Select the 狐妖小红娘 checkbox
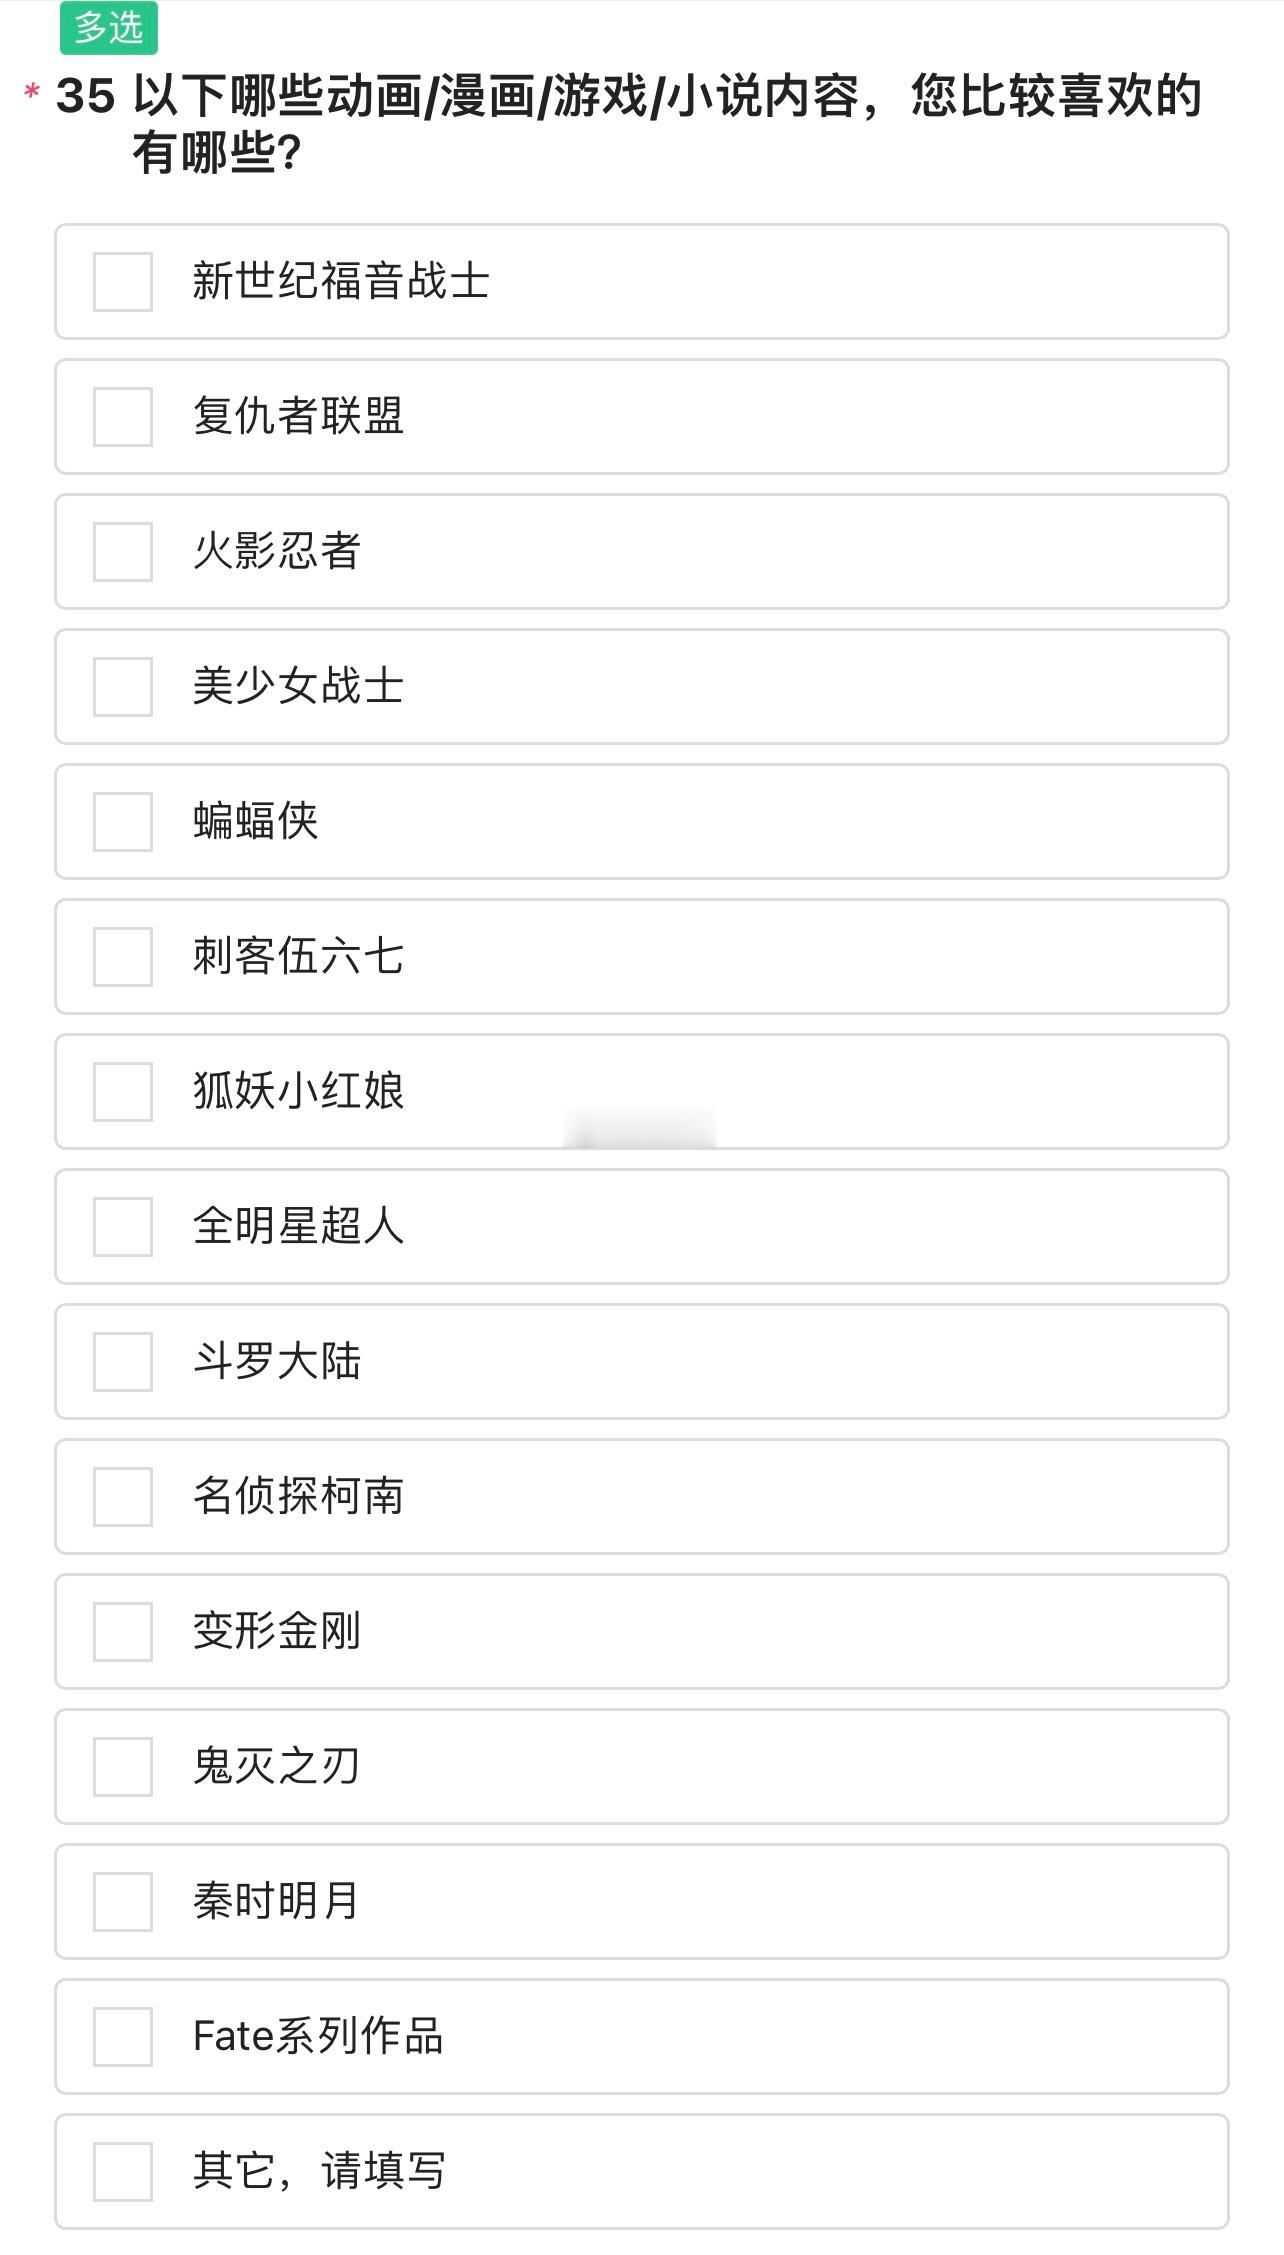Screen dimensions: 1284x2255 pyautogui.click(x=123, y=1092)
